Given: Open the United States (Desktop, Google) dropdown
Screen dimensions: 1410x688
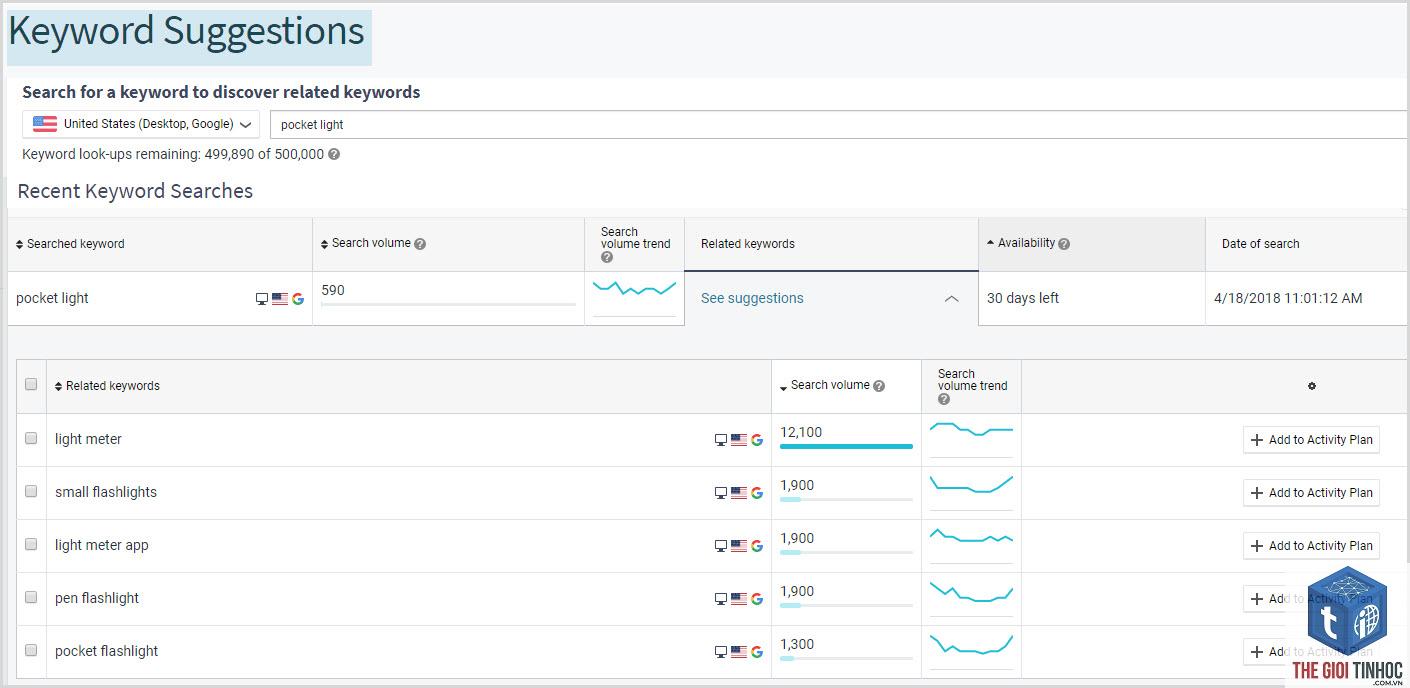Looking at the screenshot, I should click(x=141, y=124).
